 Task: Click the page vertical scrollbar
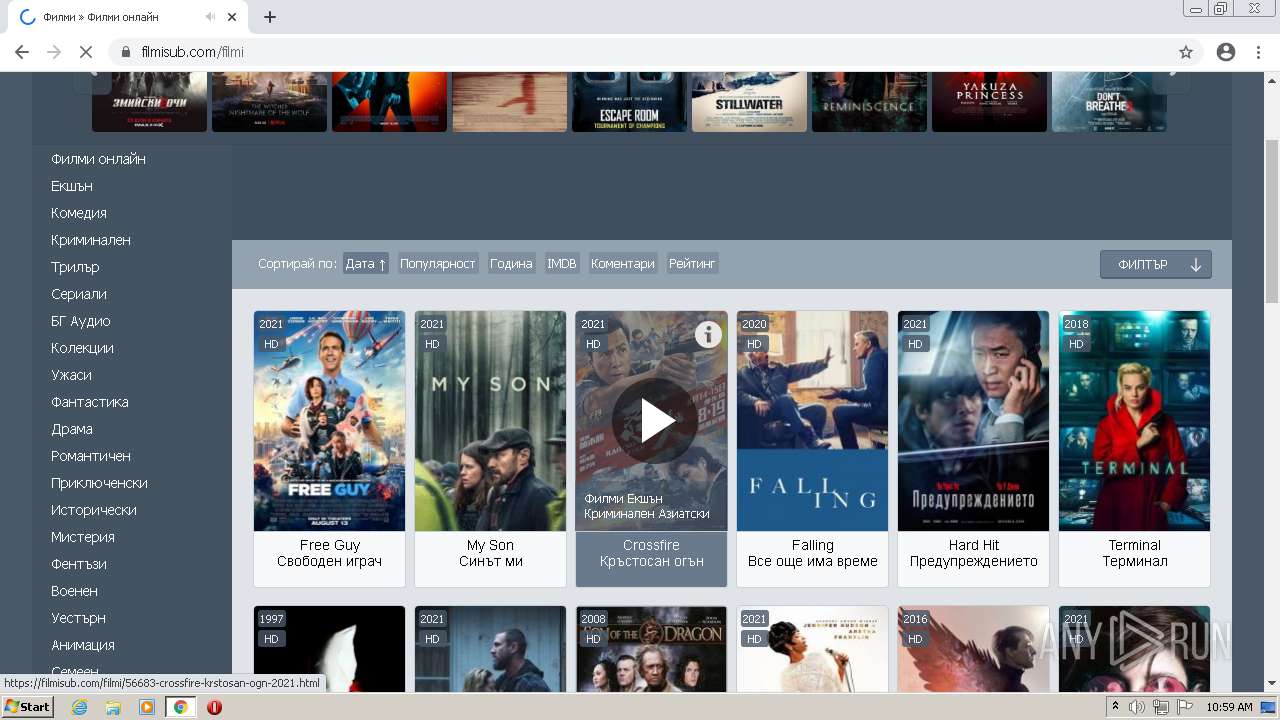click(1271, 220)
